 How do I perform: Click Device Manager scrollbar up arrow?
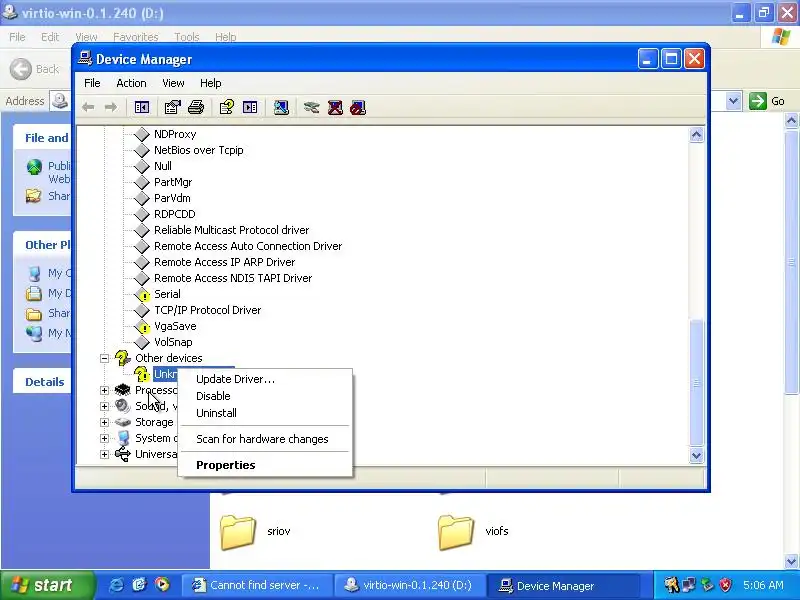coord(696,135)
